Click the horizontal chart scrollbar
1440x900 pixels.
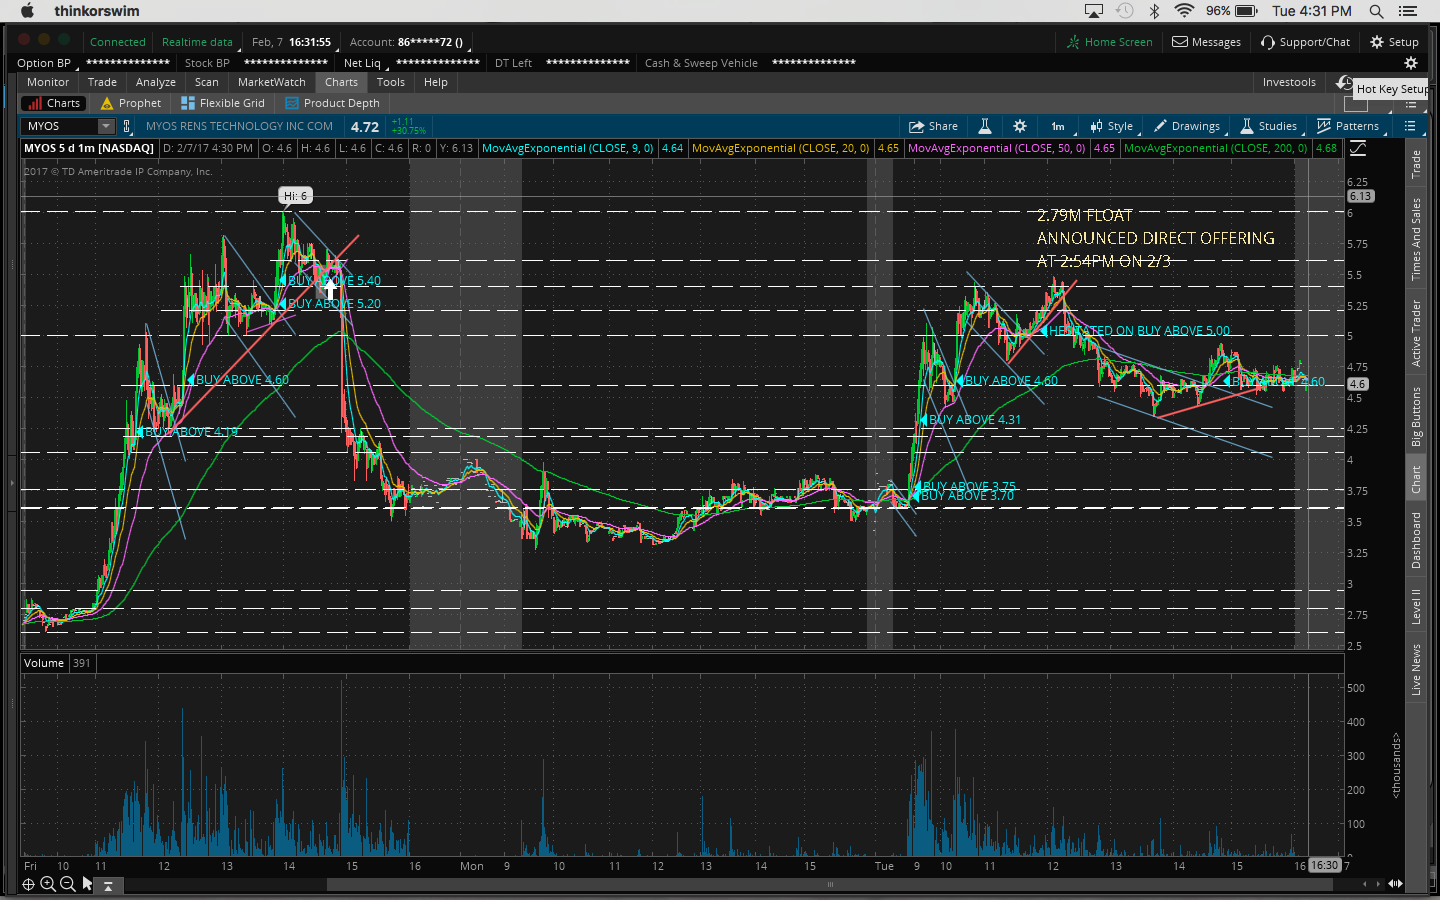tap(830, 884)
